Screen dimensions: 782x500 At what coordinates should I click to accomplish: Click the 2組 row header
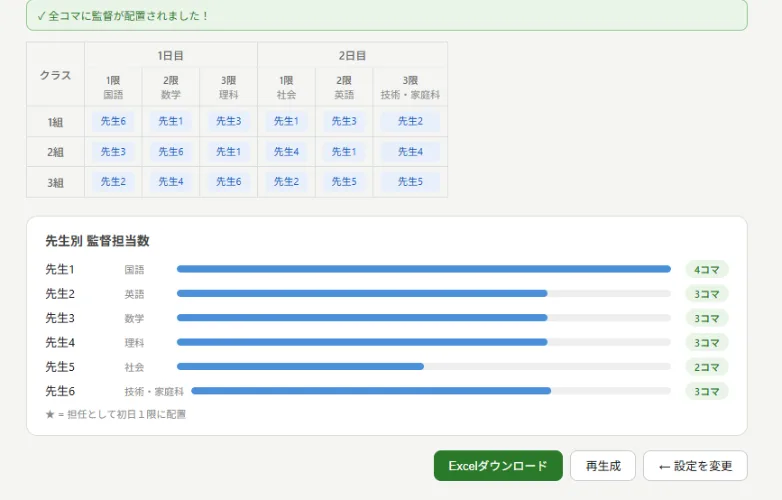coord(55,152)
